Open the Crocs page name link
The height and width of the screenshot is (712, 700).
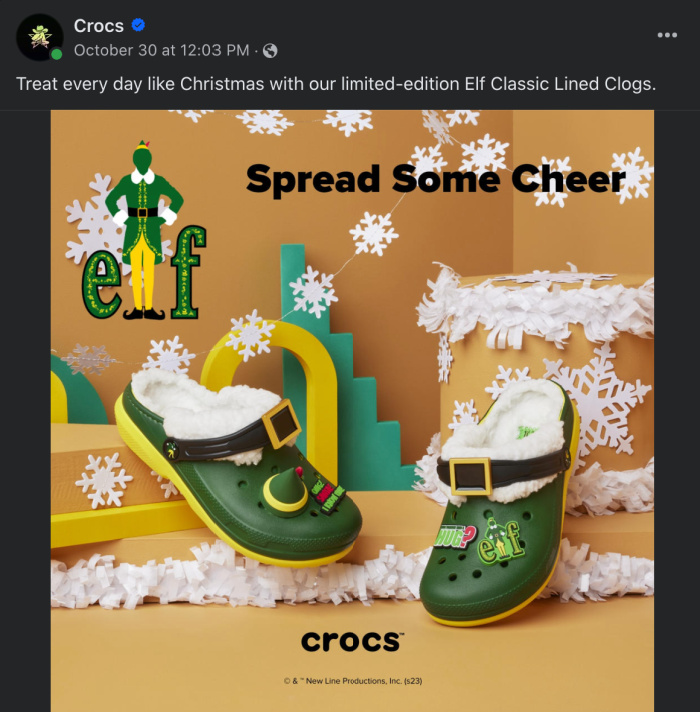(99, 26)
